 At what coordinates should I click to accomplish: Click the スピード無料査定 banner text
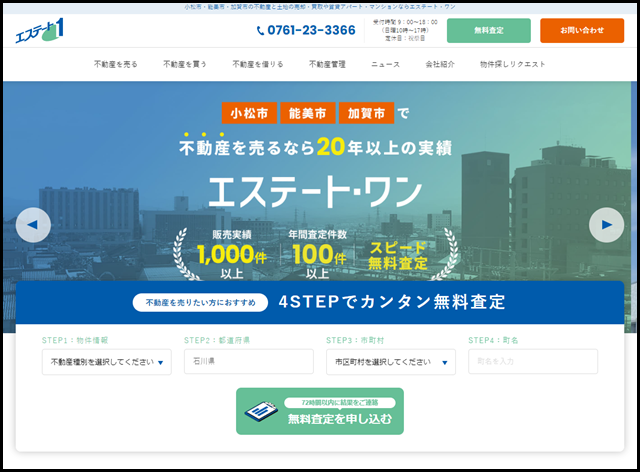click(398, 256)
